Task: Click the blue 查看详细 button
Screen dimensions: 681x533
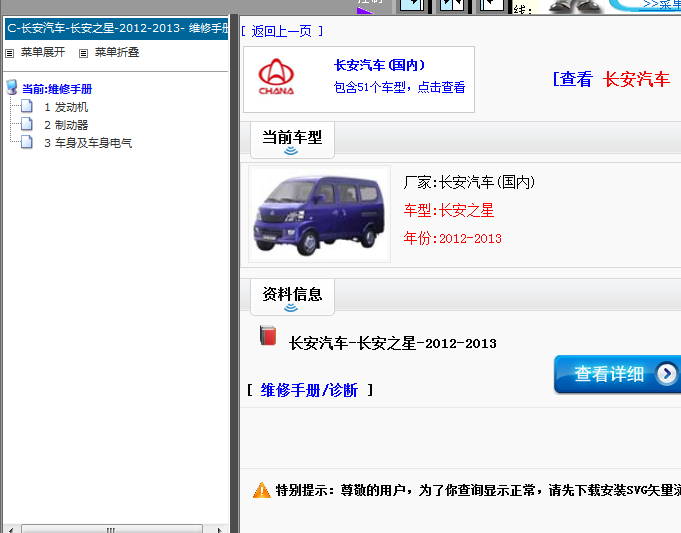Action: click(617, 374)
